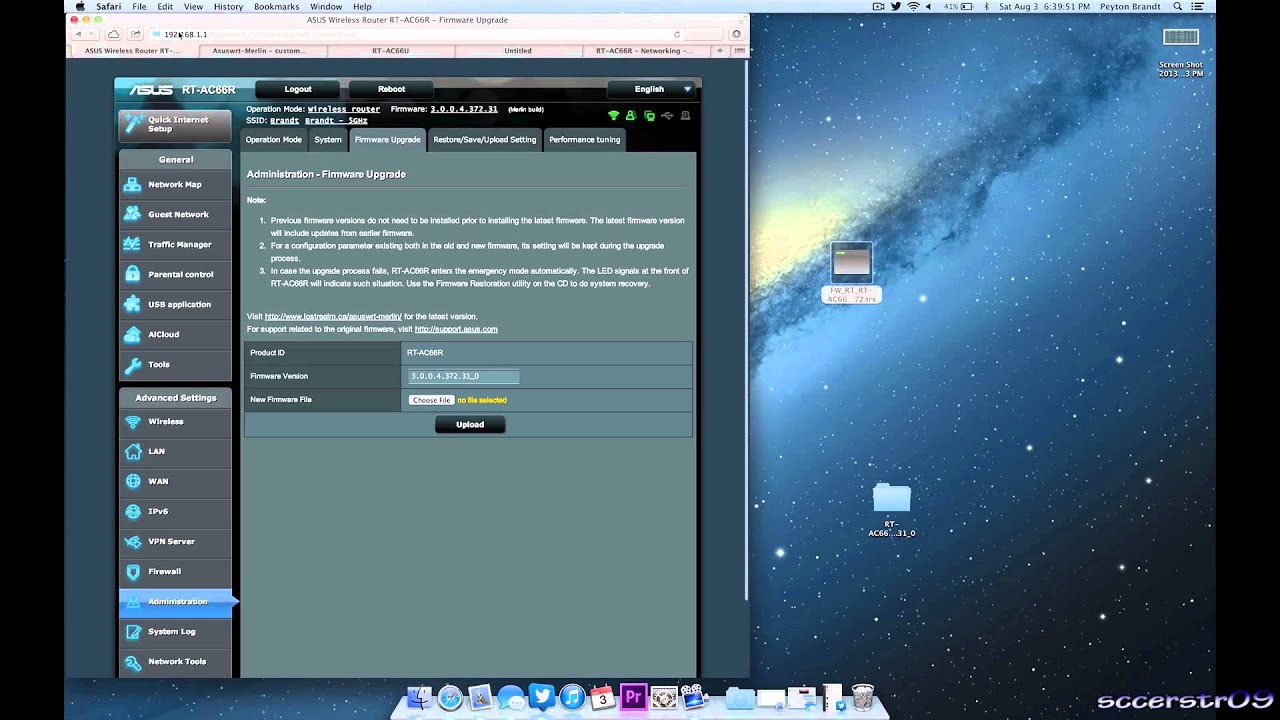
Task: Open the lostrealm.ca asuswrt-merlin link
Action: click(x=333, y=316)
